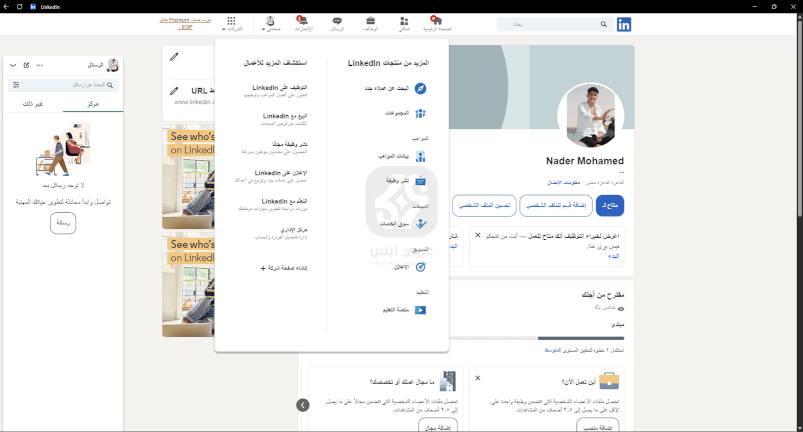
Task: Click building icon in industry card
Action: coord(448,381)
